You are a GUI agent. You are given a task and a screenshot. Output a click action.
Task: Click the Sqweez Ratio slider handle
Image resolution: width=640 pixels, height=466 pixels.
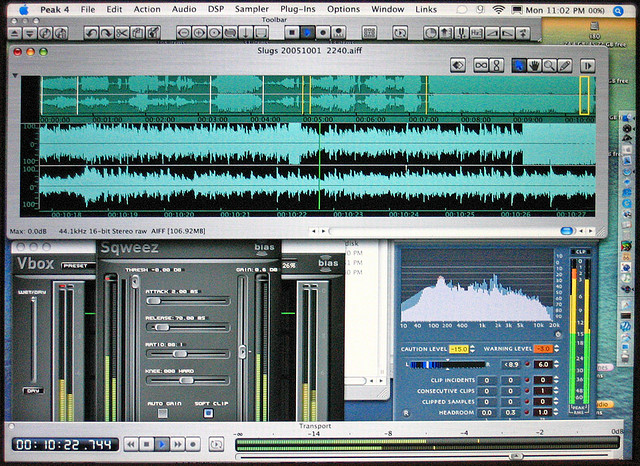pyautogui.click(x=180, y=354)
